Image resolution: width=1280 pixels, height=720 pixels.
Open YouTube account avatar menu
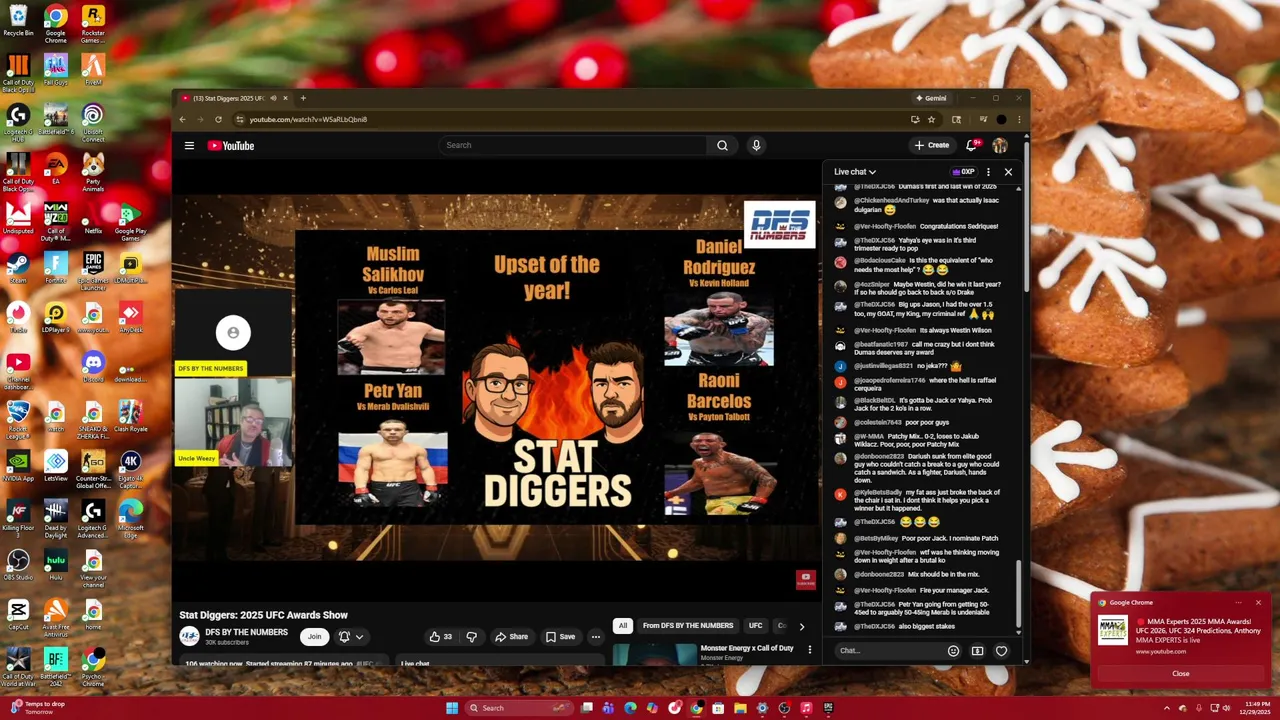[999, 145]
